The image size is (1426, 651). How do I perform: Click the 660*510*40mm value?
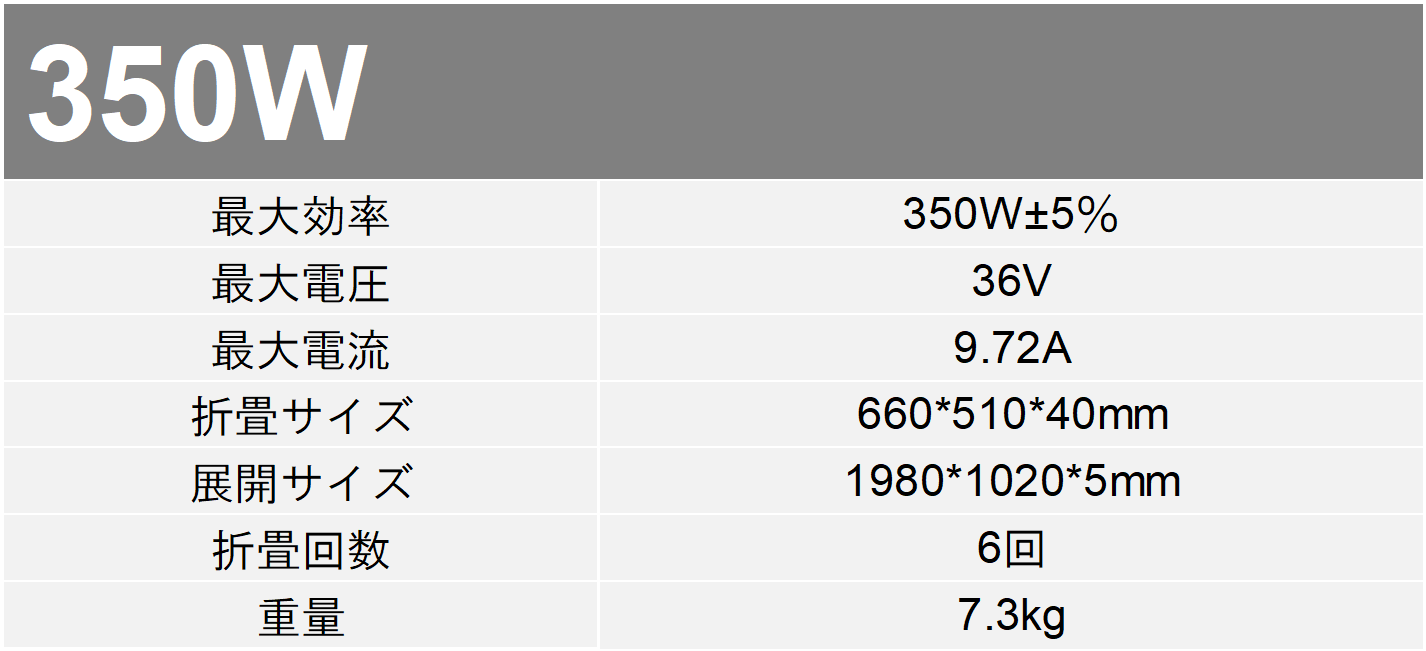click(1012, 415)
